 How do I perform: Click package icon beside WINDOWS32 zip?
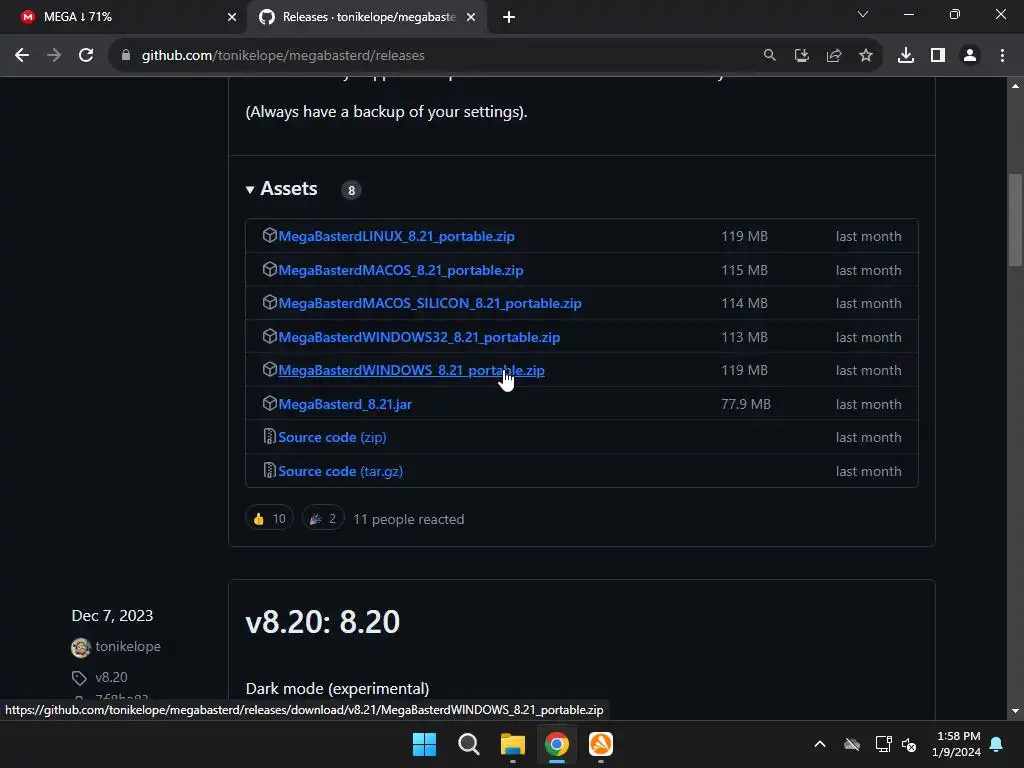point(269,336)
